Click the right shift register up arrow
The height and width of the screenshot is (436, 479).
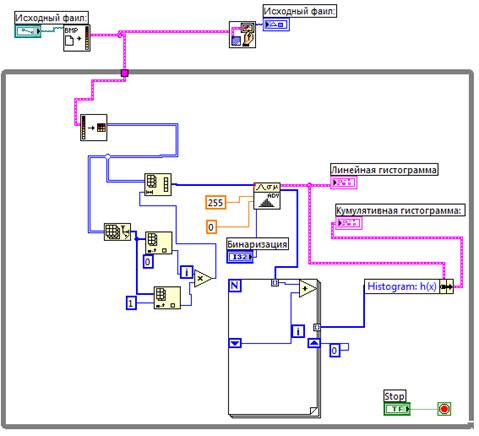click(314, 343)
